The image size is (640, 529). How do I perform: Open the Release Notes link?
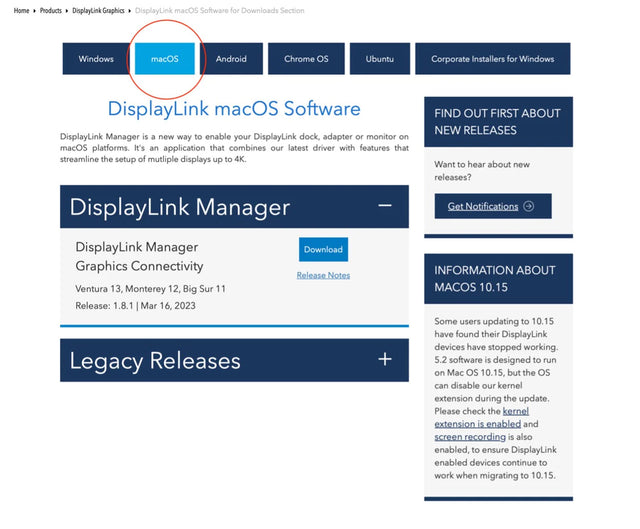[x=323, y=276]
